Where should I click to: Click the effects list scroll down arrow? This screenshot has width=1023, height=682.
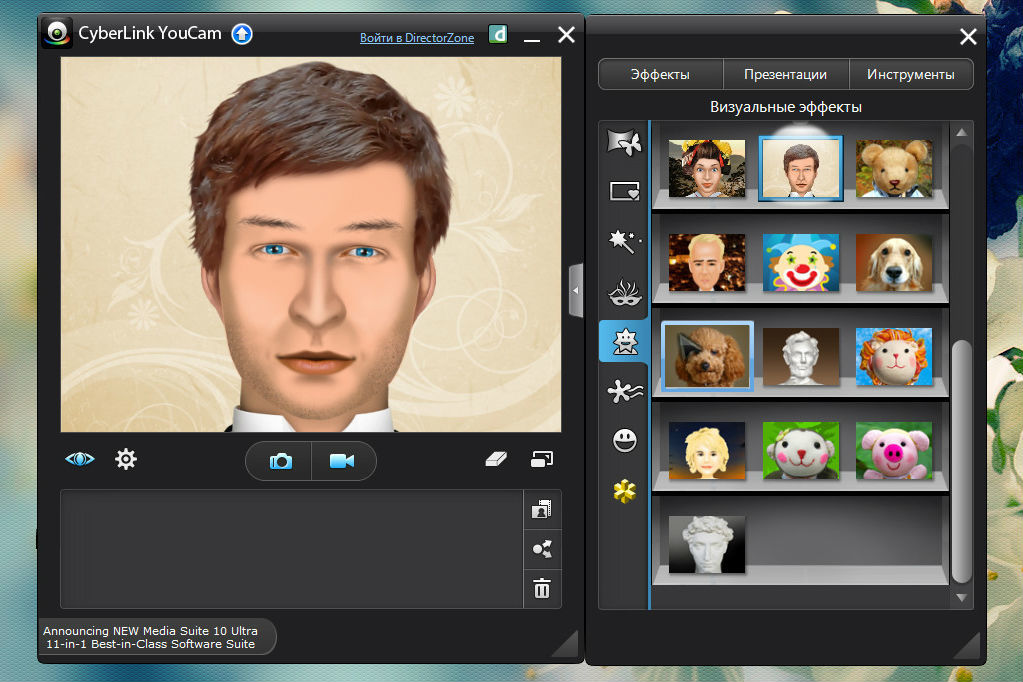tap(962, 597)
